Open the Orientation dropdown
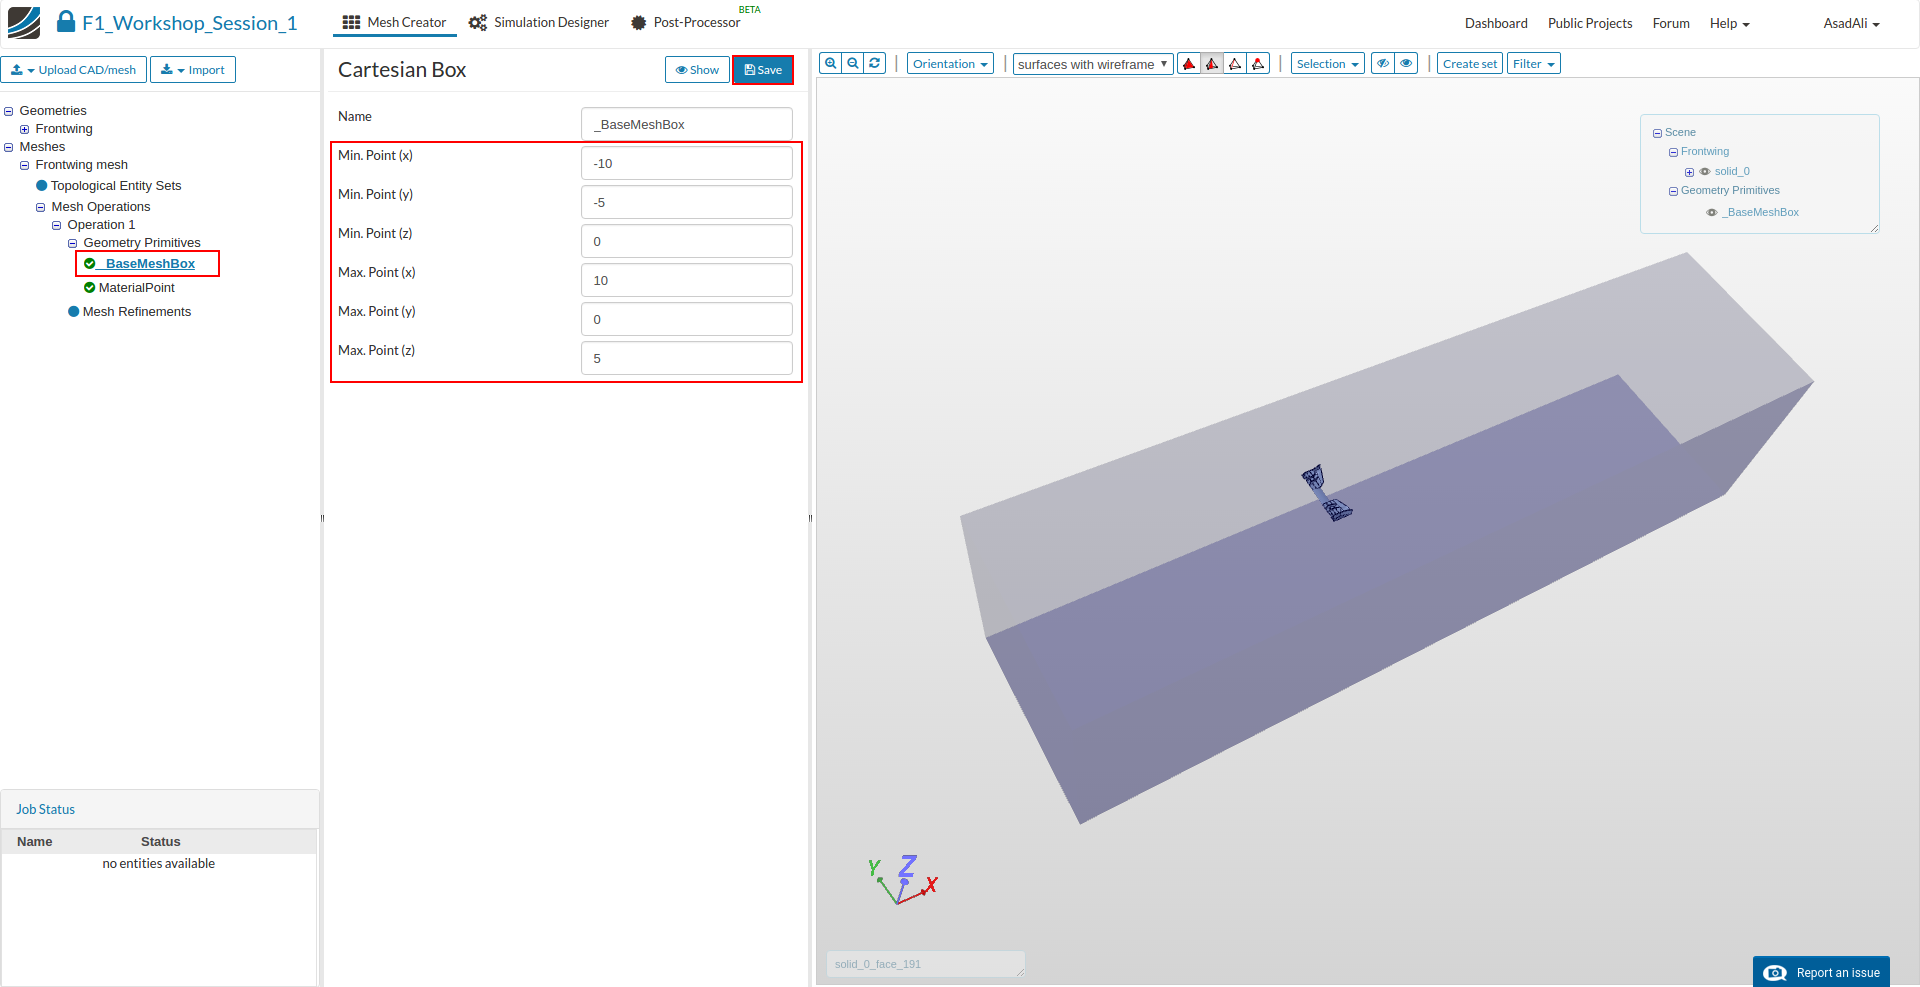This screenshot has width=1920, height=987. pyautogui.click(x=950, y=64)
